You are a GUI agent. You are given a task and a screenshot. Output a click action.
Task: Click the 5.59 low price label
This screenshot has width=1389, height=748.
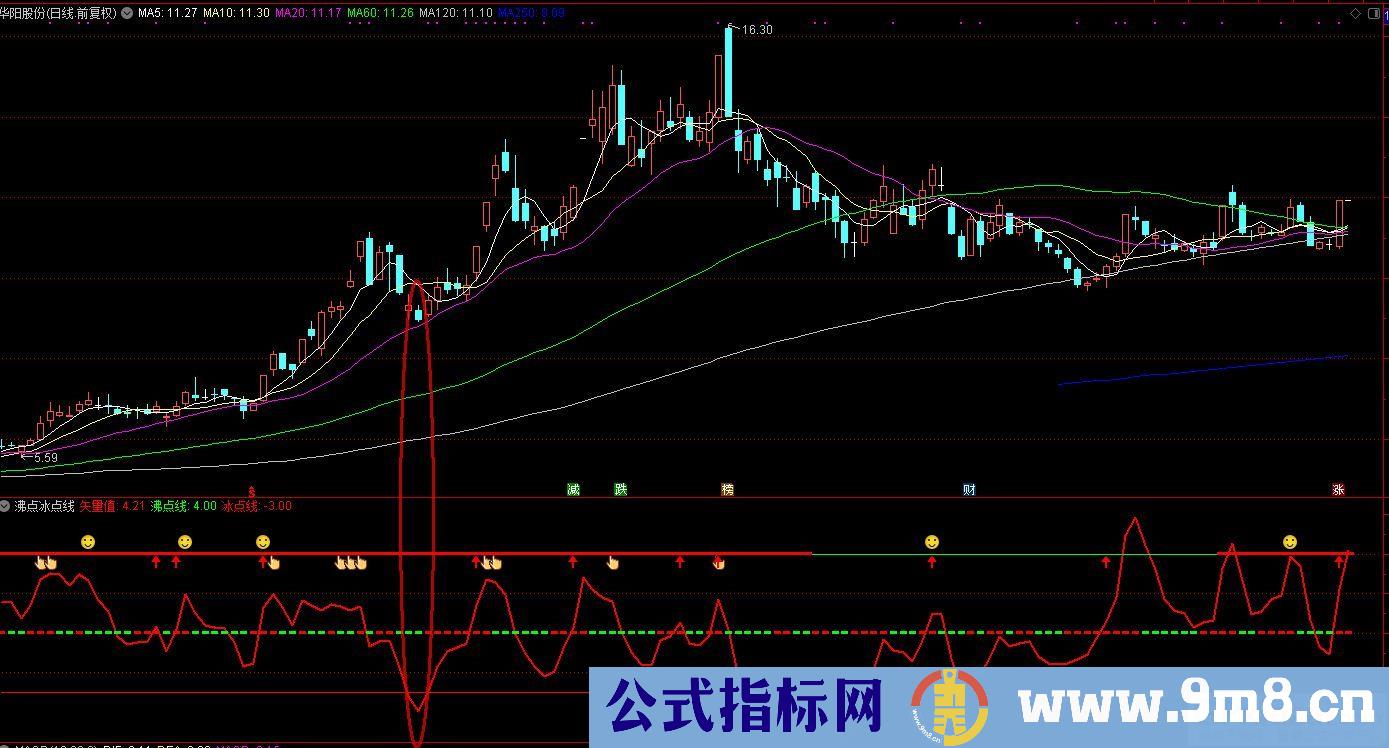point(46,457)
